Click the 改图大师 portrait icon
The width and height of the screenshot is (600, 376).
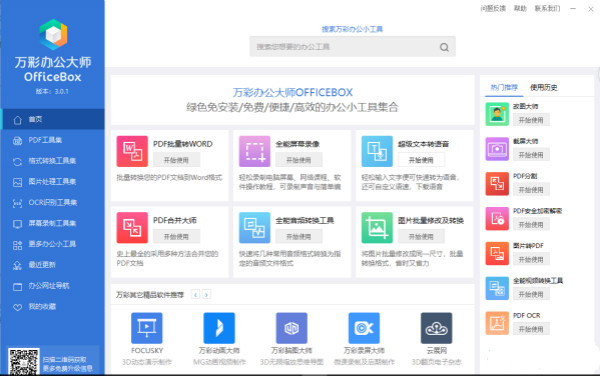tap(497, 114)
